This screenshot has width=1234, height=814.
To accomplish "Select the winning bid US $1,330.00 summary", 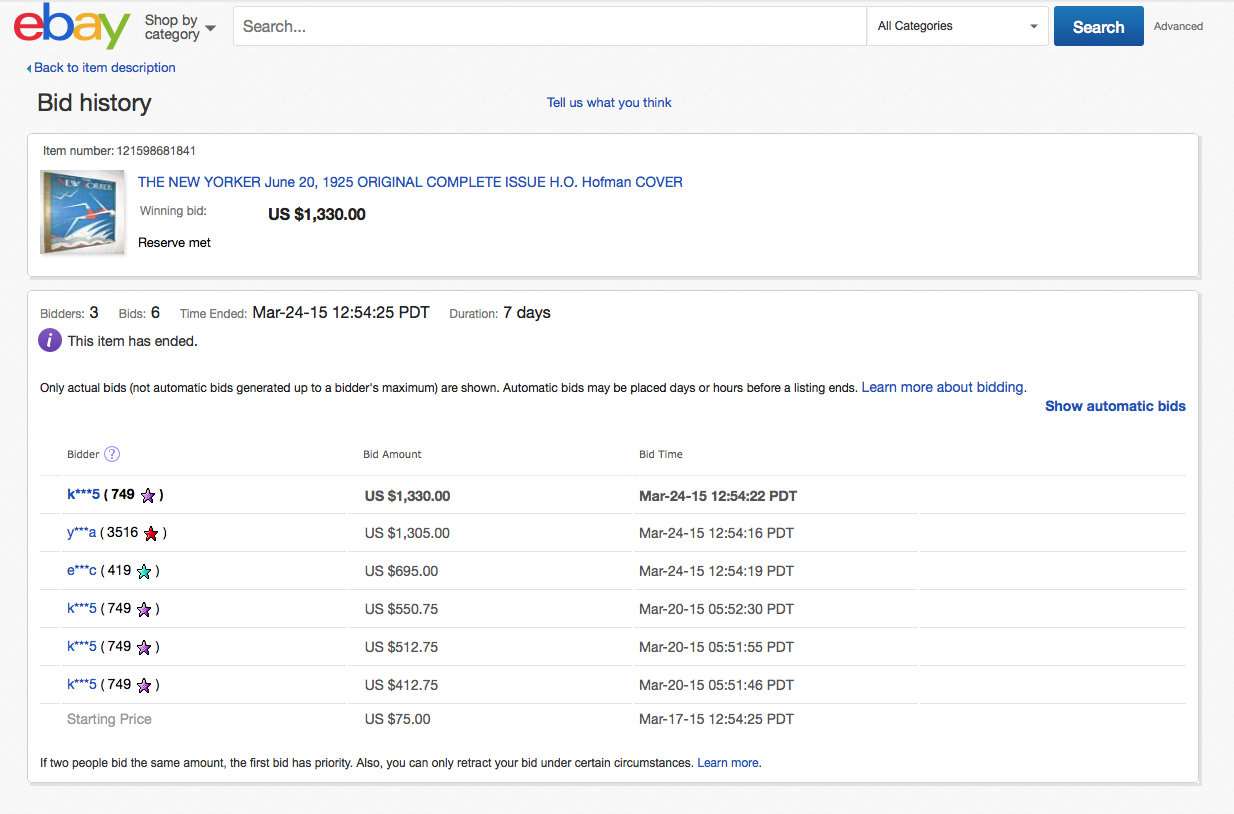I will point(317,214).
